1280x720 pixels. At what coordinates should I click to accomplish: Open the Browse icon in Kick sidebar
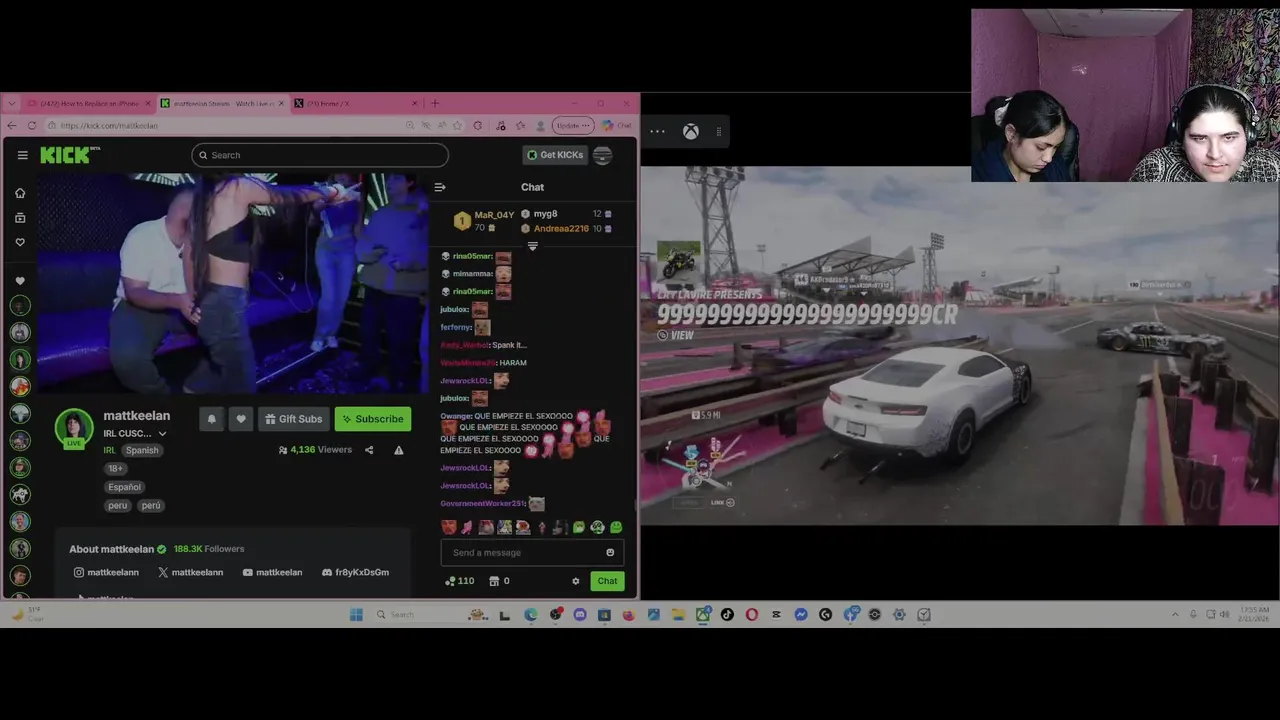pos(19,218)
